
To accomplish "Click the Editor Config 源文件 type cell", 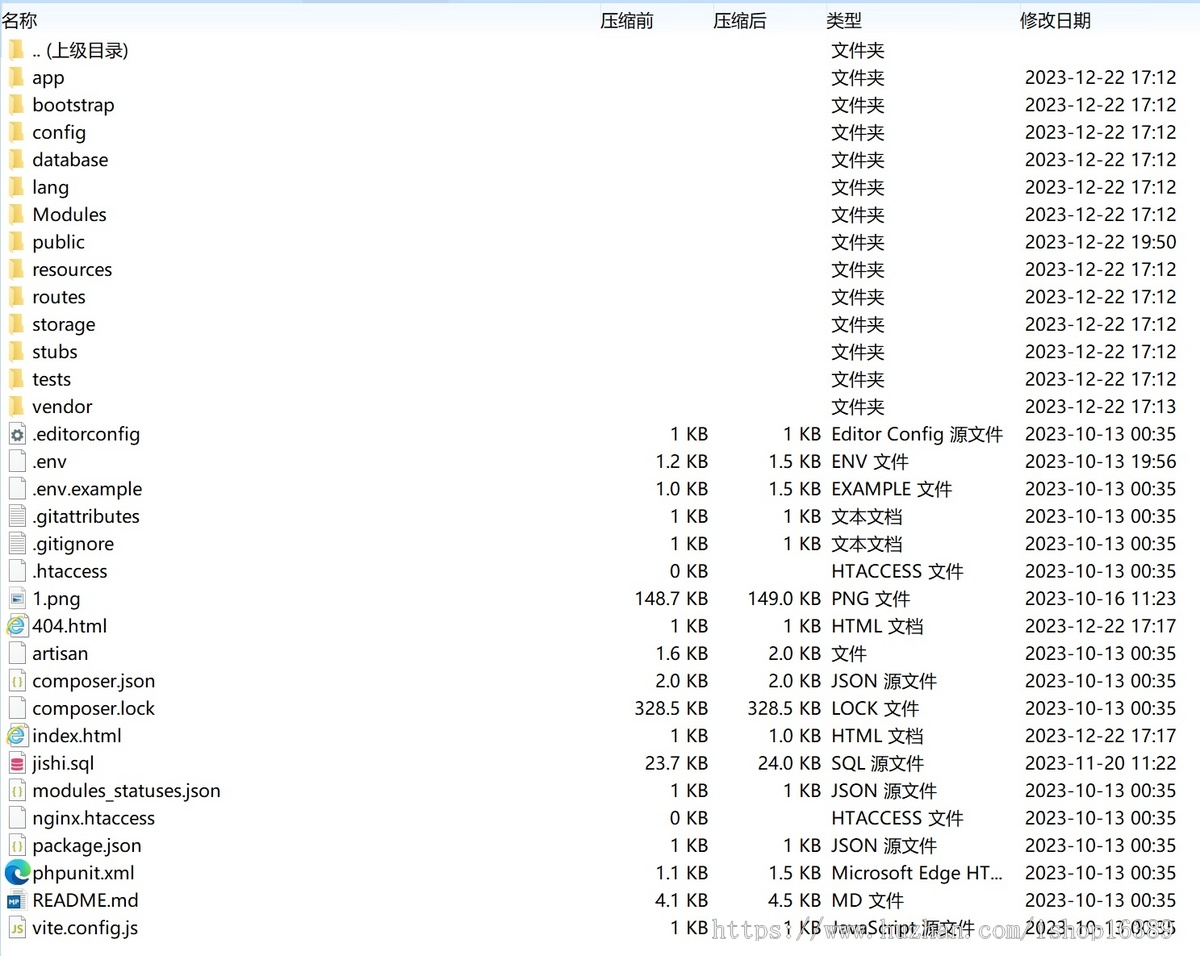I will (x=917, y=434).
